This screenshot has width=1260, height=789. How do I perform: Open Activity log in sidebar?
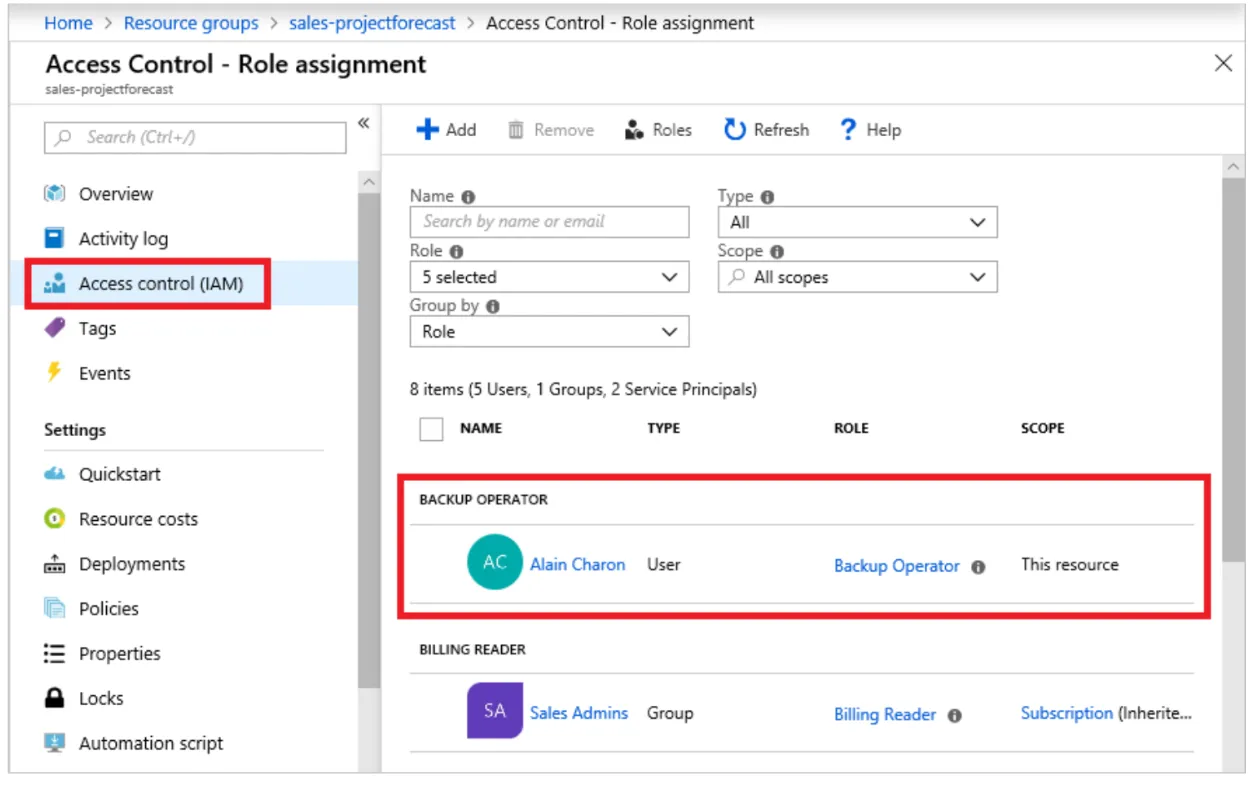tap(123, 239)
